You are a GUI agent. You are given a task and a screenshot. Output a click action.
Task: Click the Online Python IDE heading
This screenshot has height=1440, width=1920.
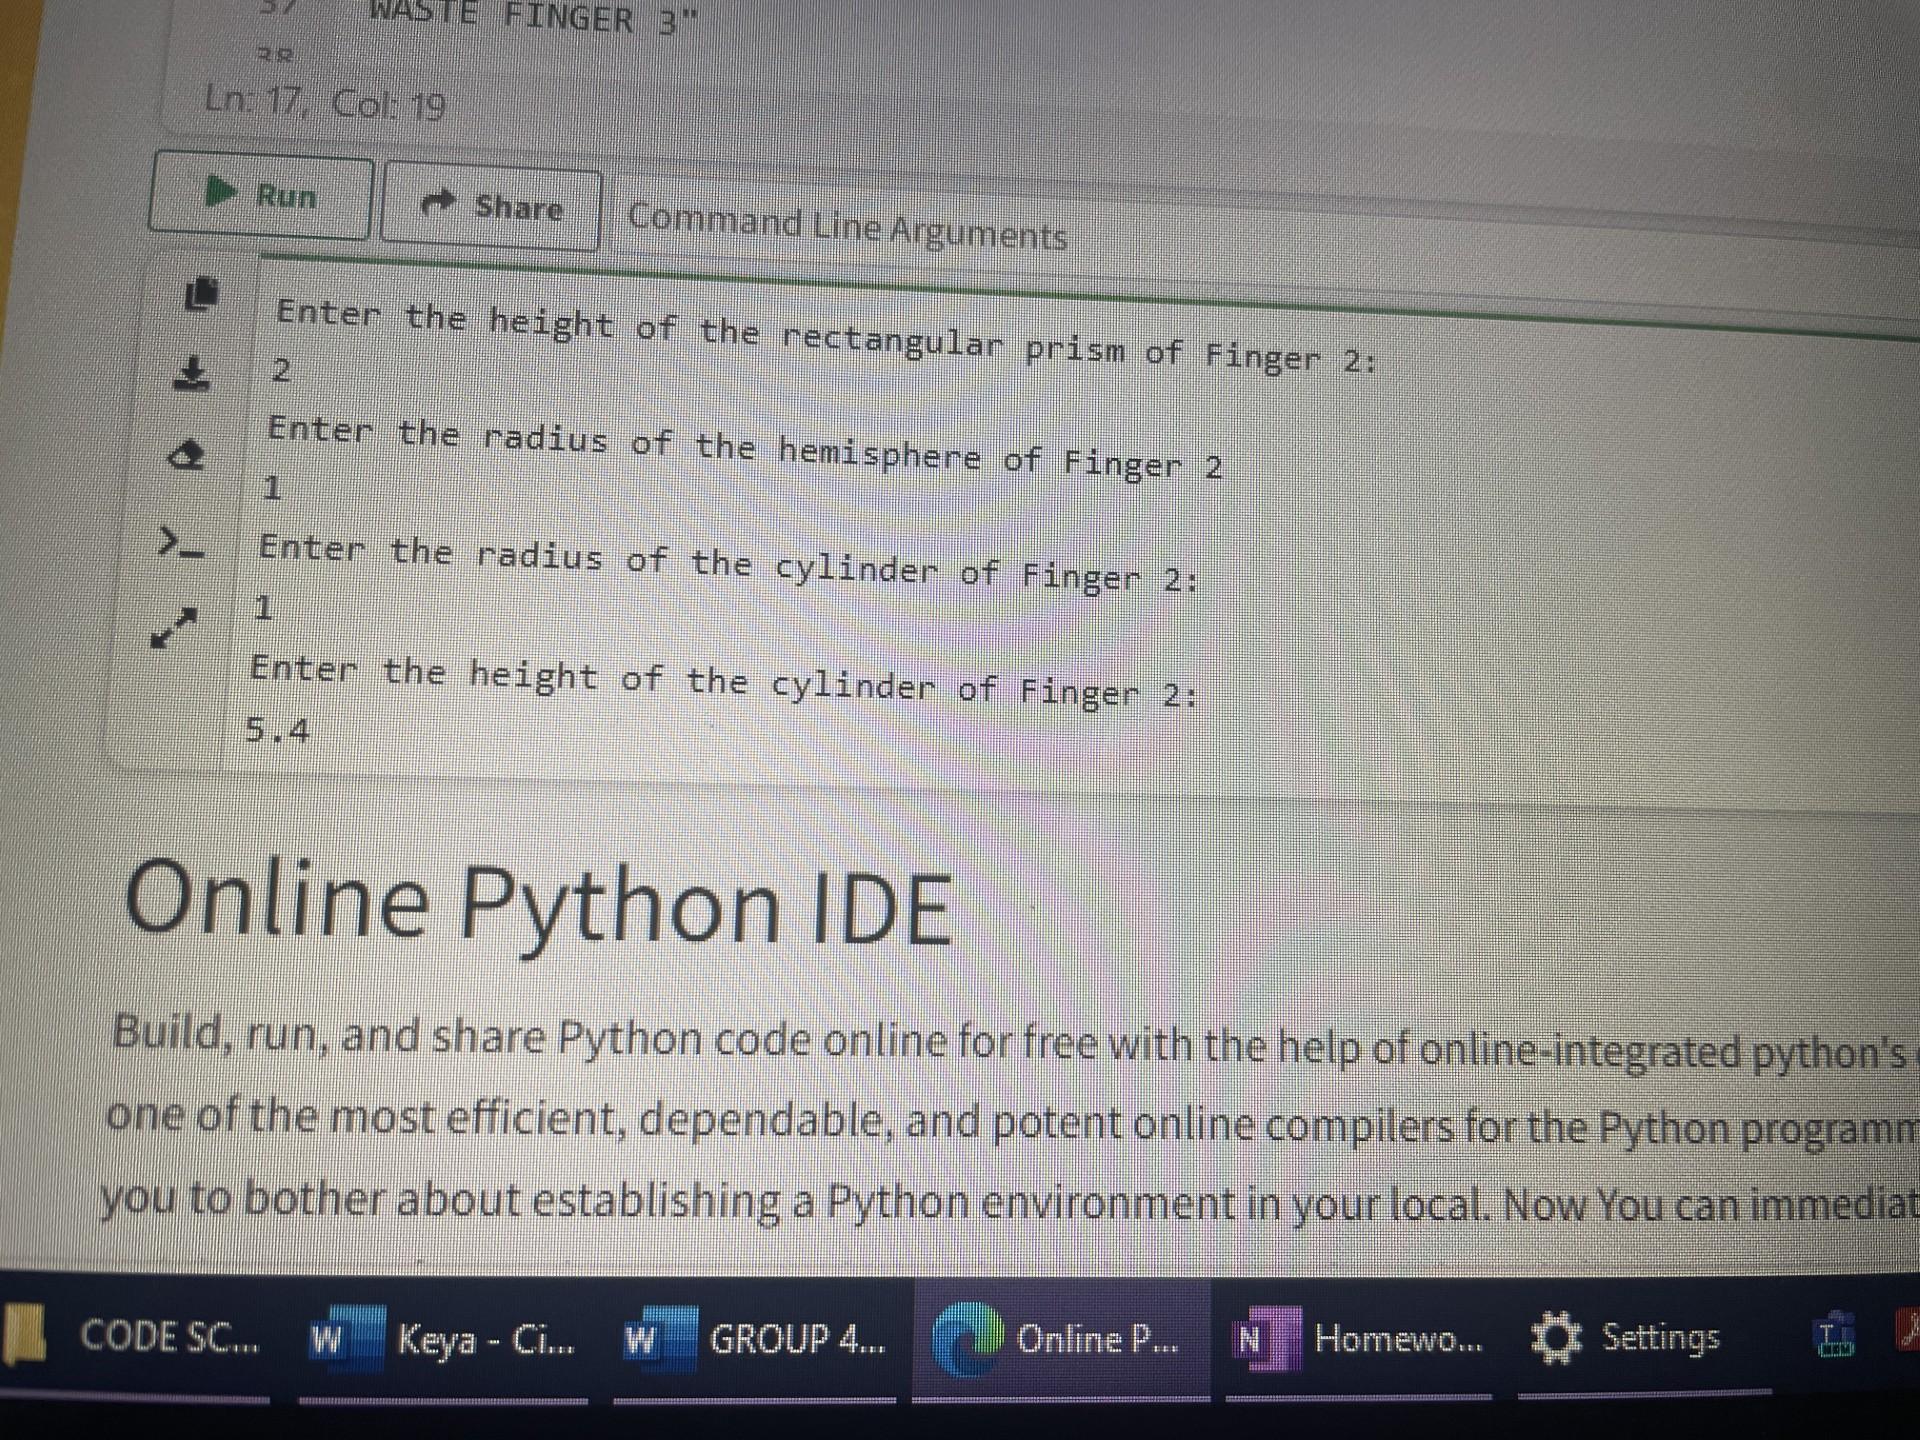[538, 905]
